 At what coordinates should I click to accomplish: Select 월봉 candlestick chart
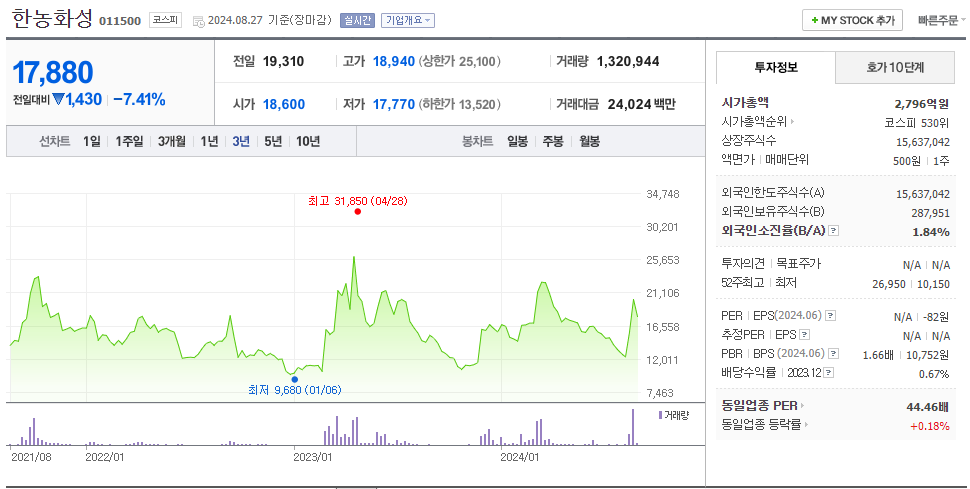590,142
